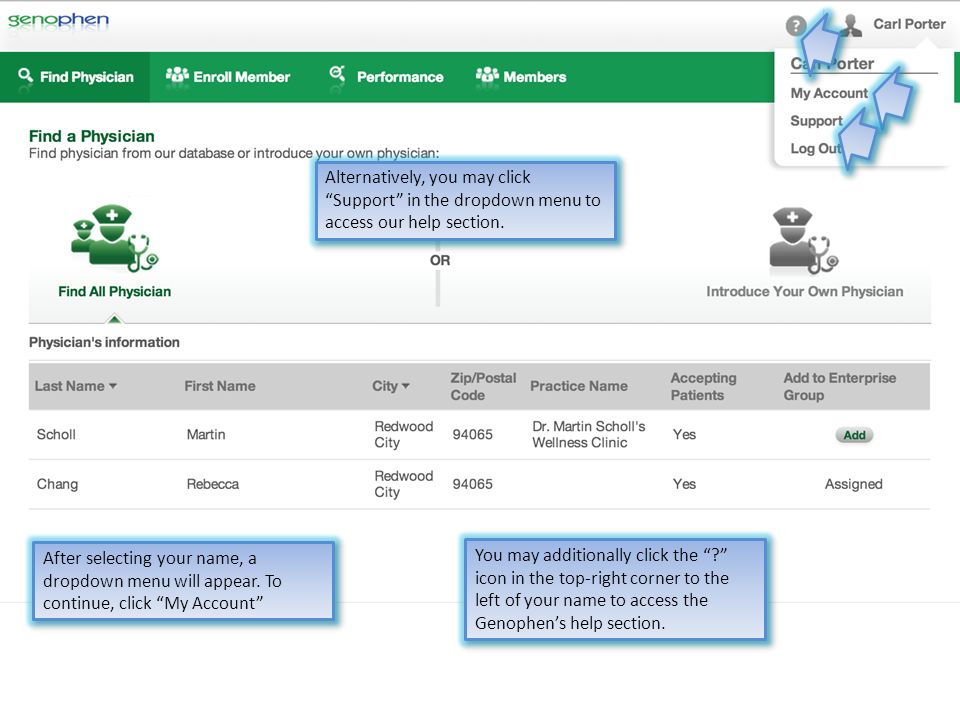Sort by the City dropdown arrow
Viewport: 960px width, 720px height.
[405, 386]
